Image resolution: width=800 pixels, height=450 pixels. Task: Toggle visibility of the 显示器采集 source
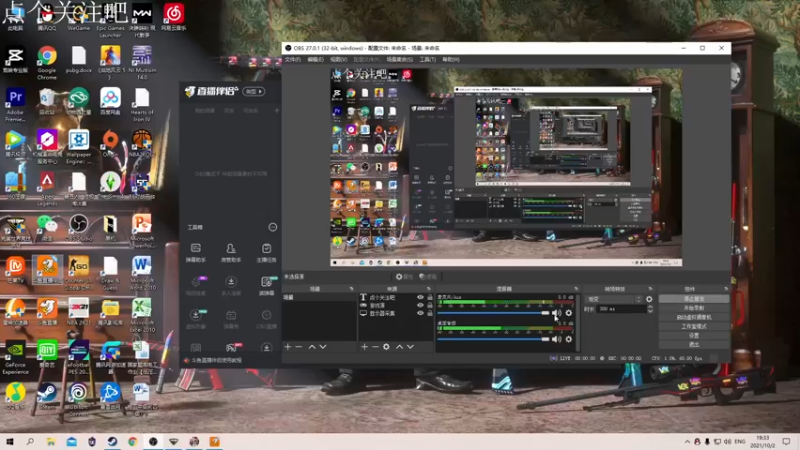[x=420, y=313]
